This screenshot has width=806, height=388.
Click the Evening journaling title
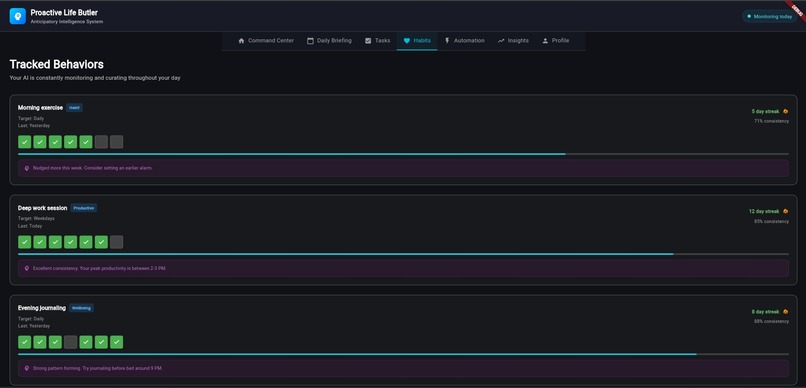(42, 308)
